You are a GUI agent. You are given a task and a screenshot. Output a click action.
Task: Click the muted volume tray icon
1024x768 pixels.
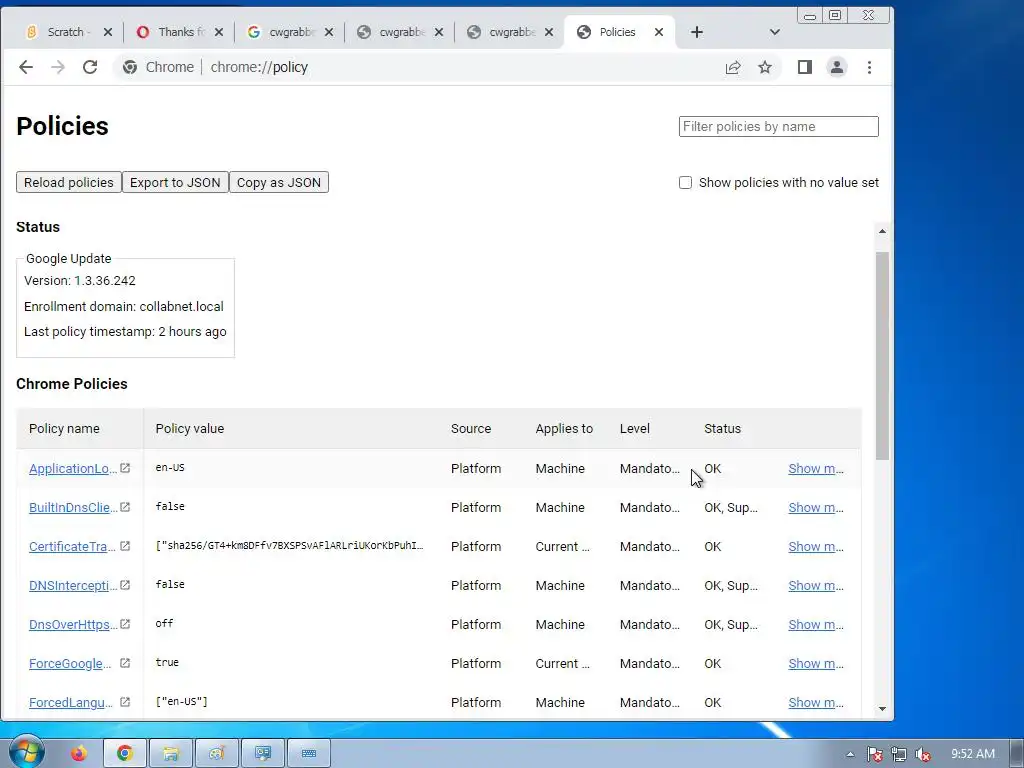click(x=923, y=754)
